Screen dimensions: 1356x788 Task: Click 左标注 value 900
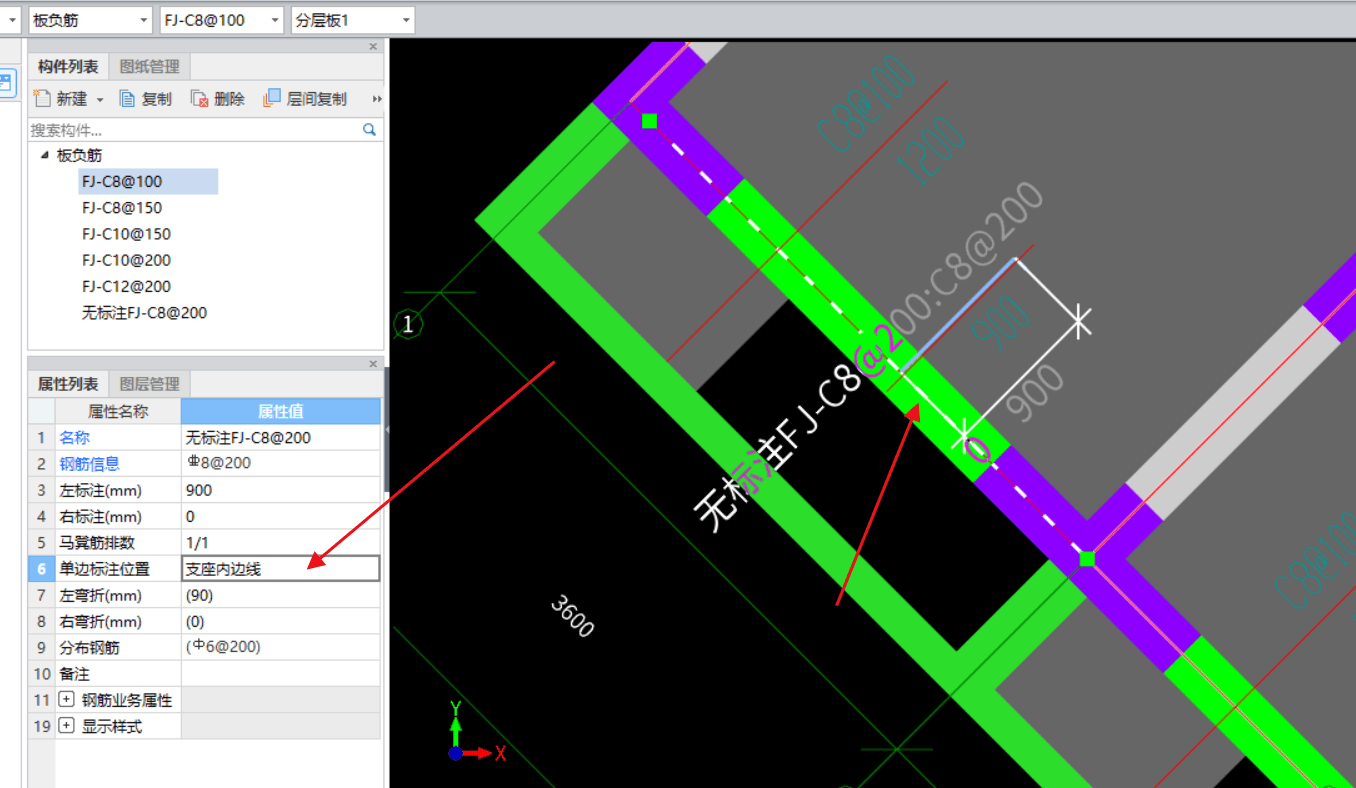(x=281, y=490)
